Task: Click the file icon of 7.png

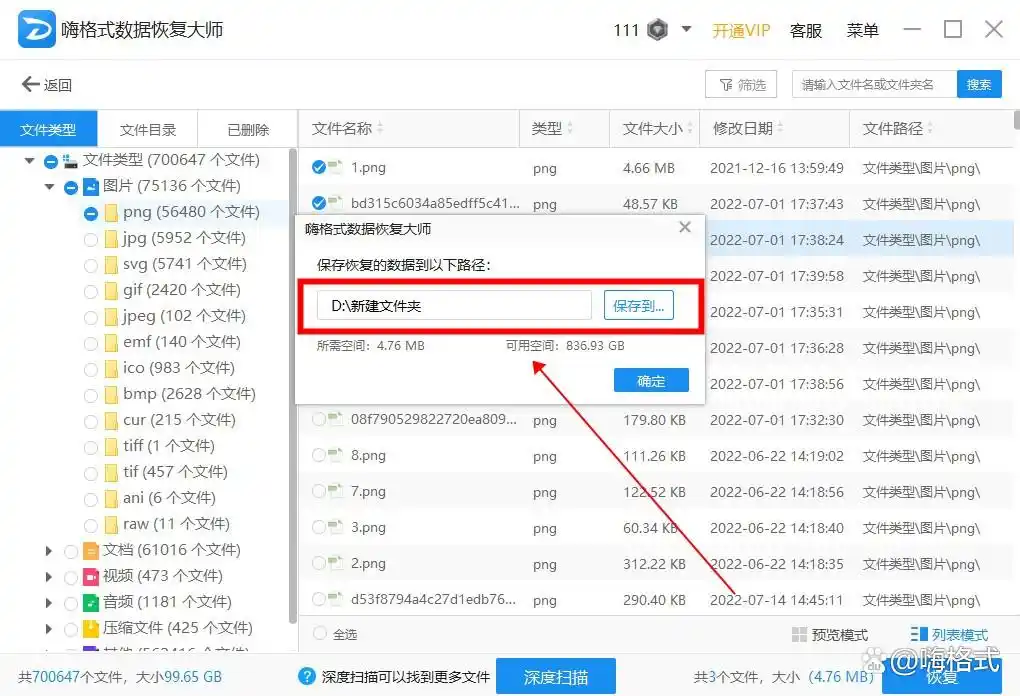Action: click(x=335, y=491)
